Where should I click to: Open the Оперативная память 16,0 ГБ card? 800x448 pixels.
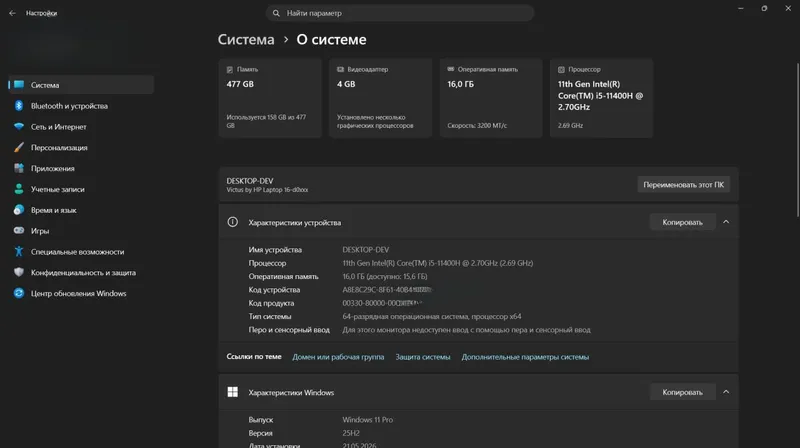point(491,98)
